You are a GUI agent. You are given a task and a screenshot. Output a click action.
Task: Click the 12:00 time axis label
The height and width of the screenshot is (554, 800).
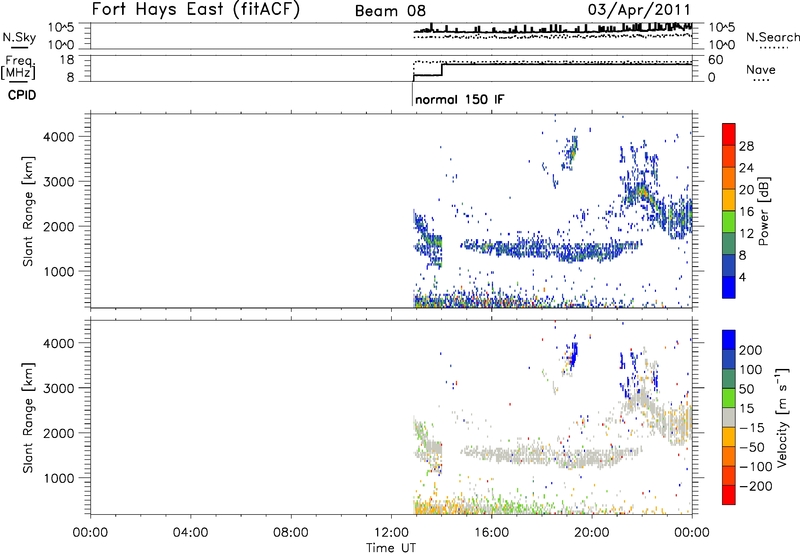(391, 533)
